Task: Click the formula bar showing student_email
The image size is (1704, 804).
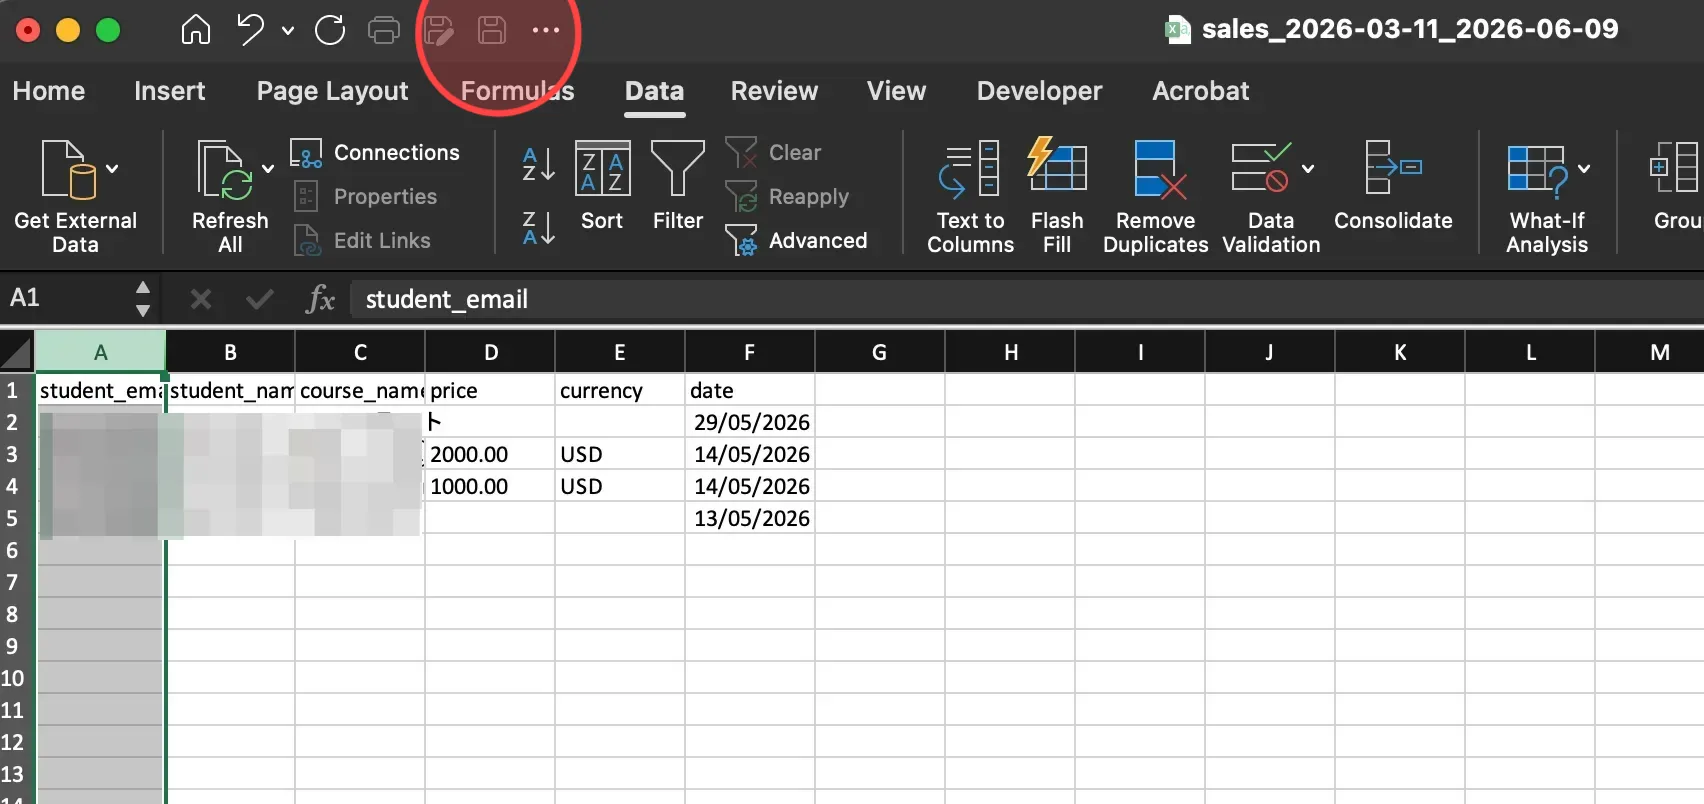Action: 1026,299
